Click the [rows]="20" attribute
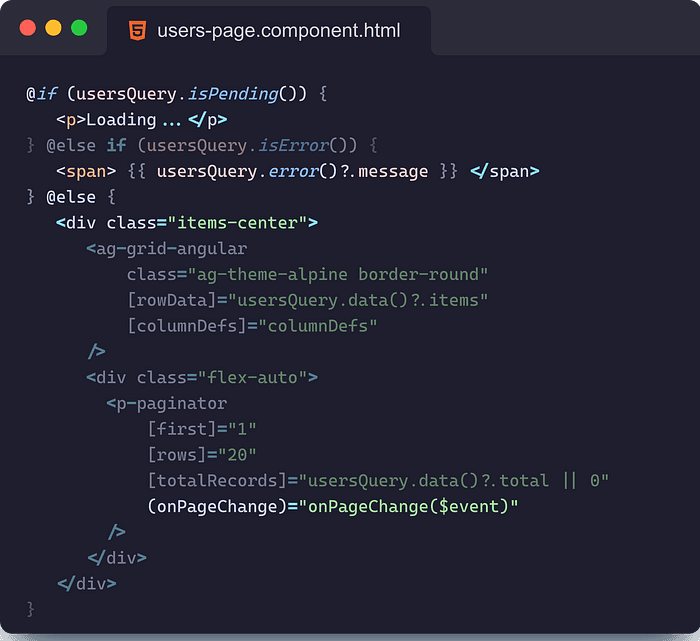The height and width of the screenshot is (641, 700). [x=202, y=454]
